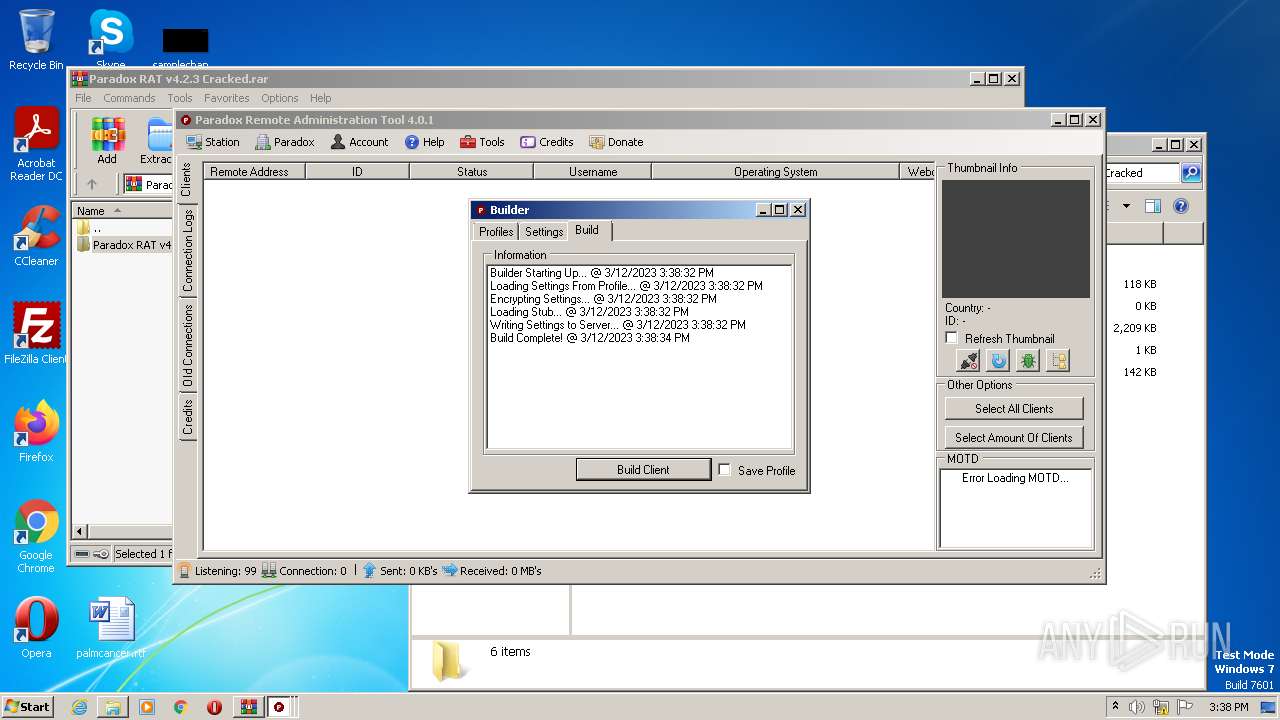The height and width of the screenshot is (720, 1280).
Task: Click the Received: 0 MB's status entry
Action: [x=491, y=571]
